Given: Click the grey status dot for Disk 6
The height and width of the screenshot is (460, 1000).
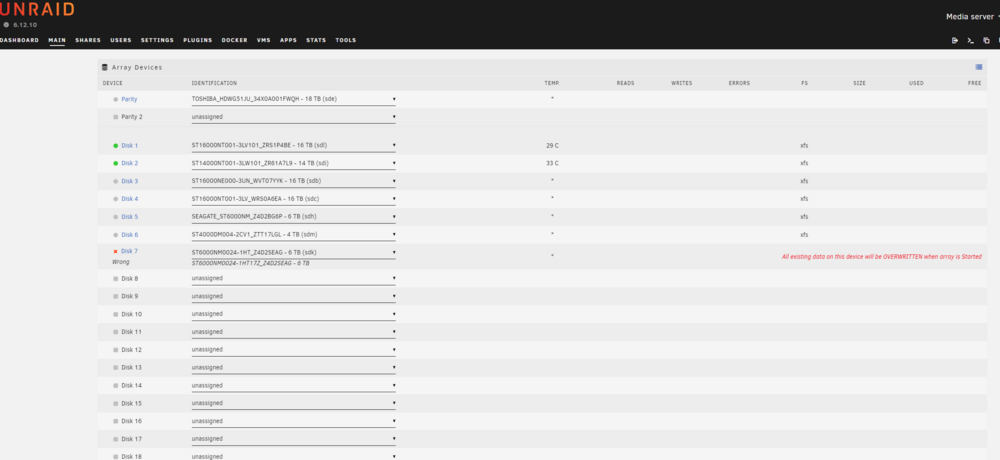Looking at the screenshot, I should (115, 235).
